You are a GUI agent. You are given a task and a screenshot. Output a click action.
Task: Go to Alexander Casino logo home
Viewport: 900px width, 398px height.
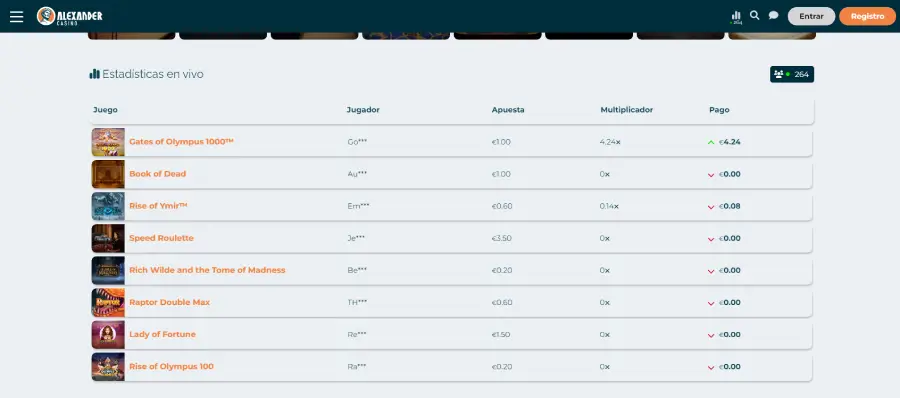tap(69, 16)
